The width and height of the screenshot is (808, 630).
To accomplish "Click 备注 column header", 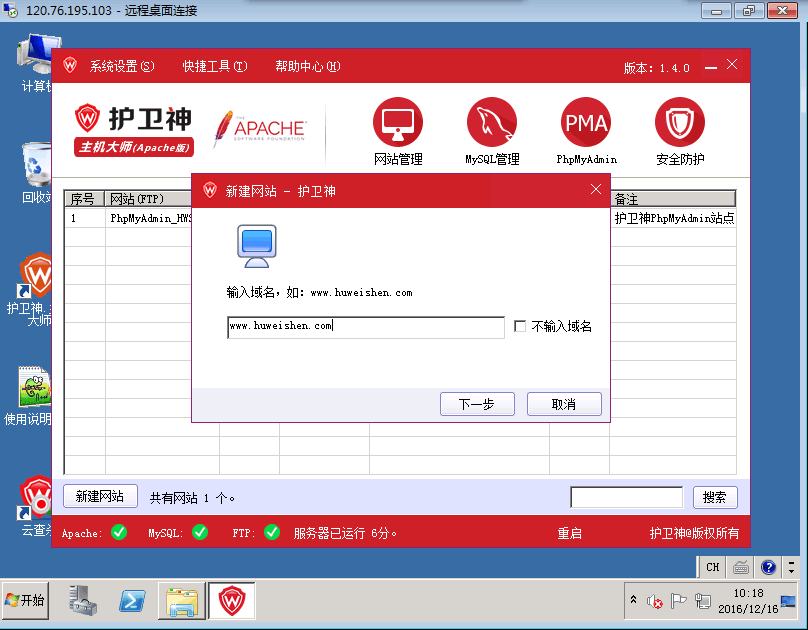I will 673,199.
